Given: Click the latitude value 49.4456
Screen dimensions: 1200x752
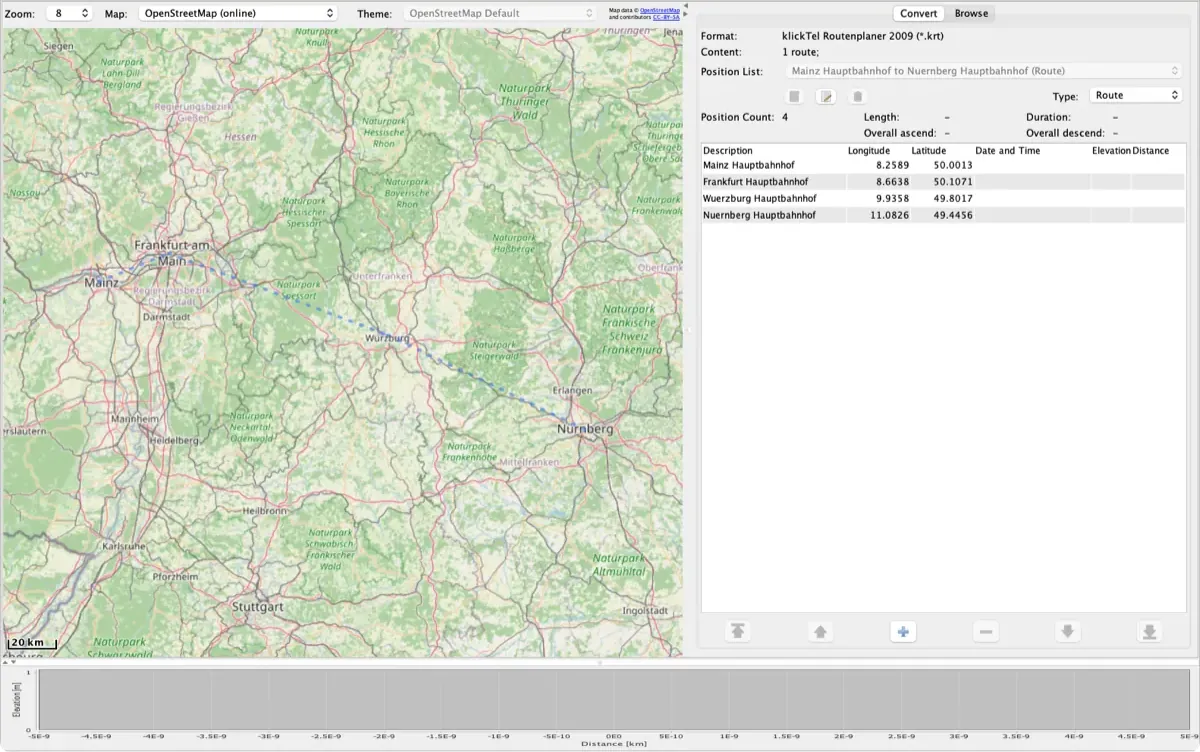Looking at the screenshot, I should [x=953, y=215].
